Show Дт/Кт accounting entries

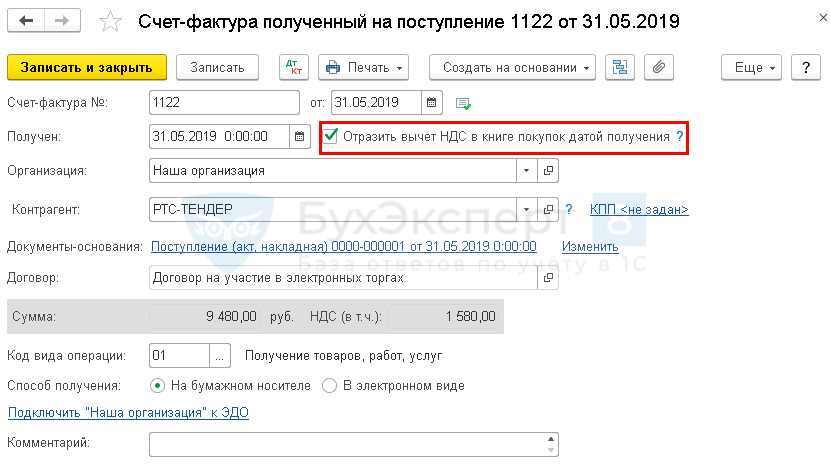point(295,67)
